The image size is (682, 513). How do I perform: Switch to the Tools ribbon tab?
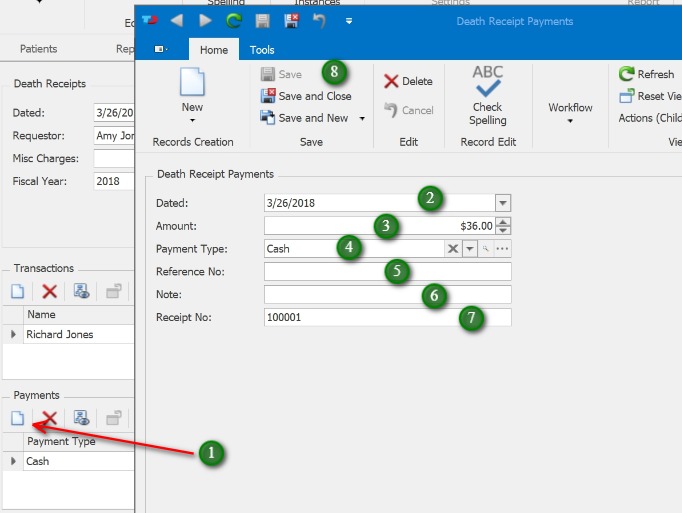point(262,50)
